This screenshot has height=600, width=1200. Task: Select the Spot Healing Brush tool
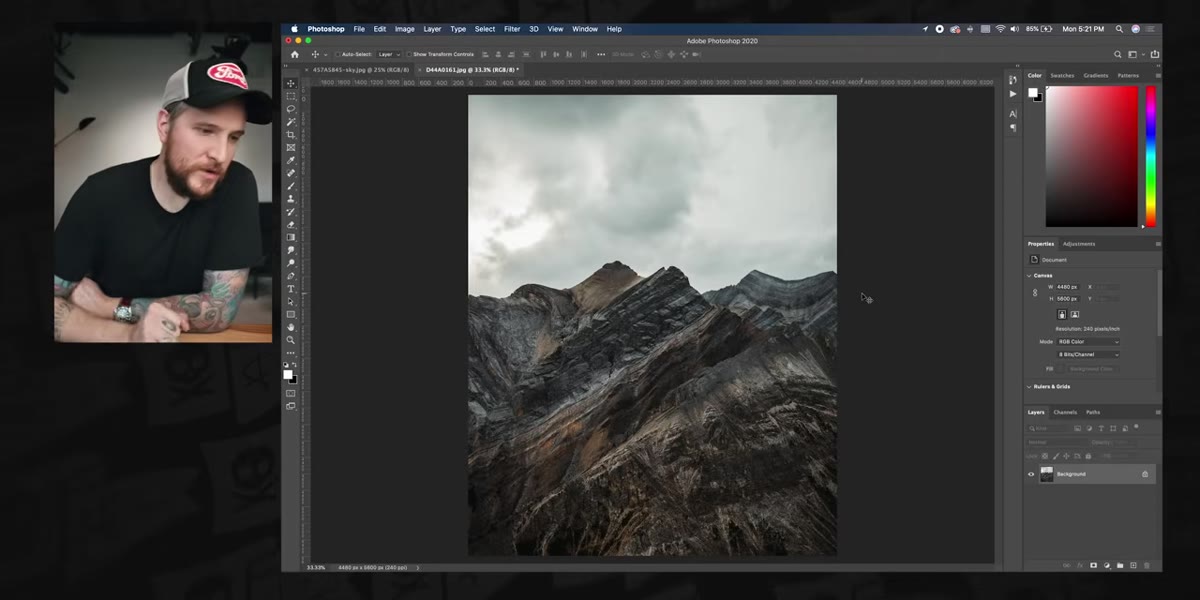[291, 173]
